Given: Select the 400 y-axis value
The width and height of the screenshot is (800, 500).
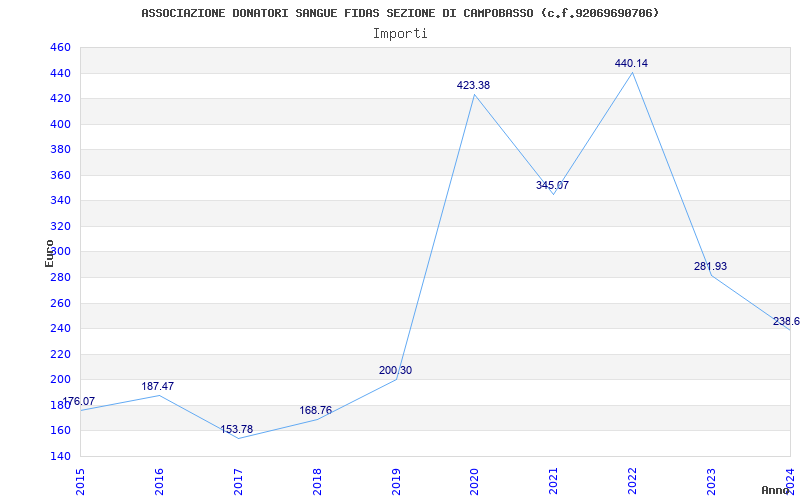Looking at the screenshot, I should coord(60,124).
